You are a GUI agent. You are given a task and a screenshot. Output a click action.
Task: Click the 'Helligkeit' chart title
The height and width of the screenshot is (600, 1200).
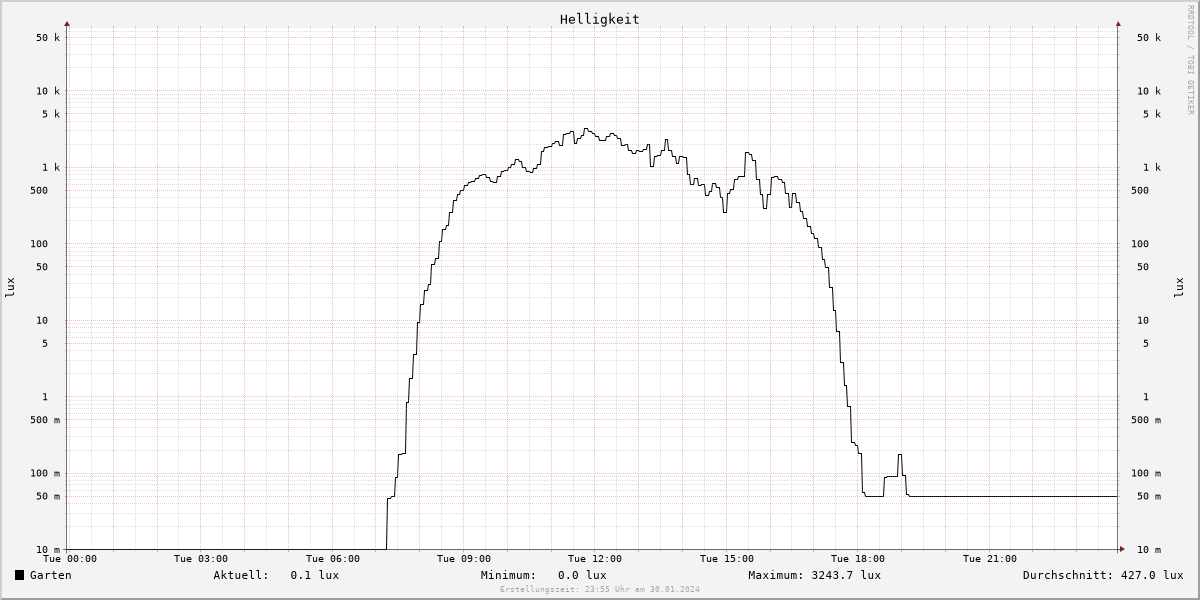(600, 19)
